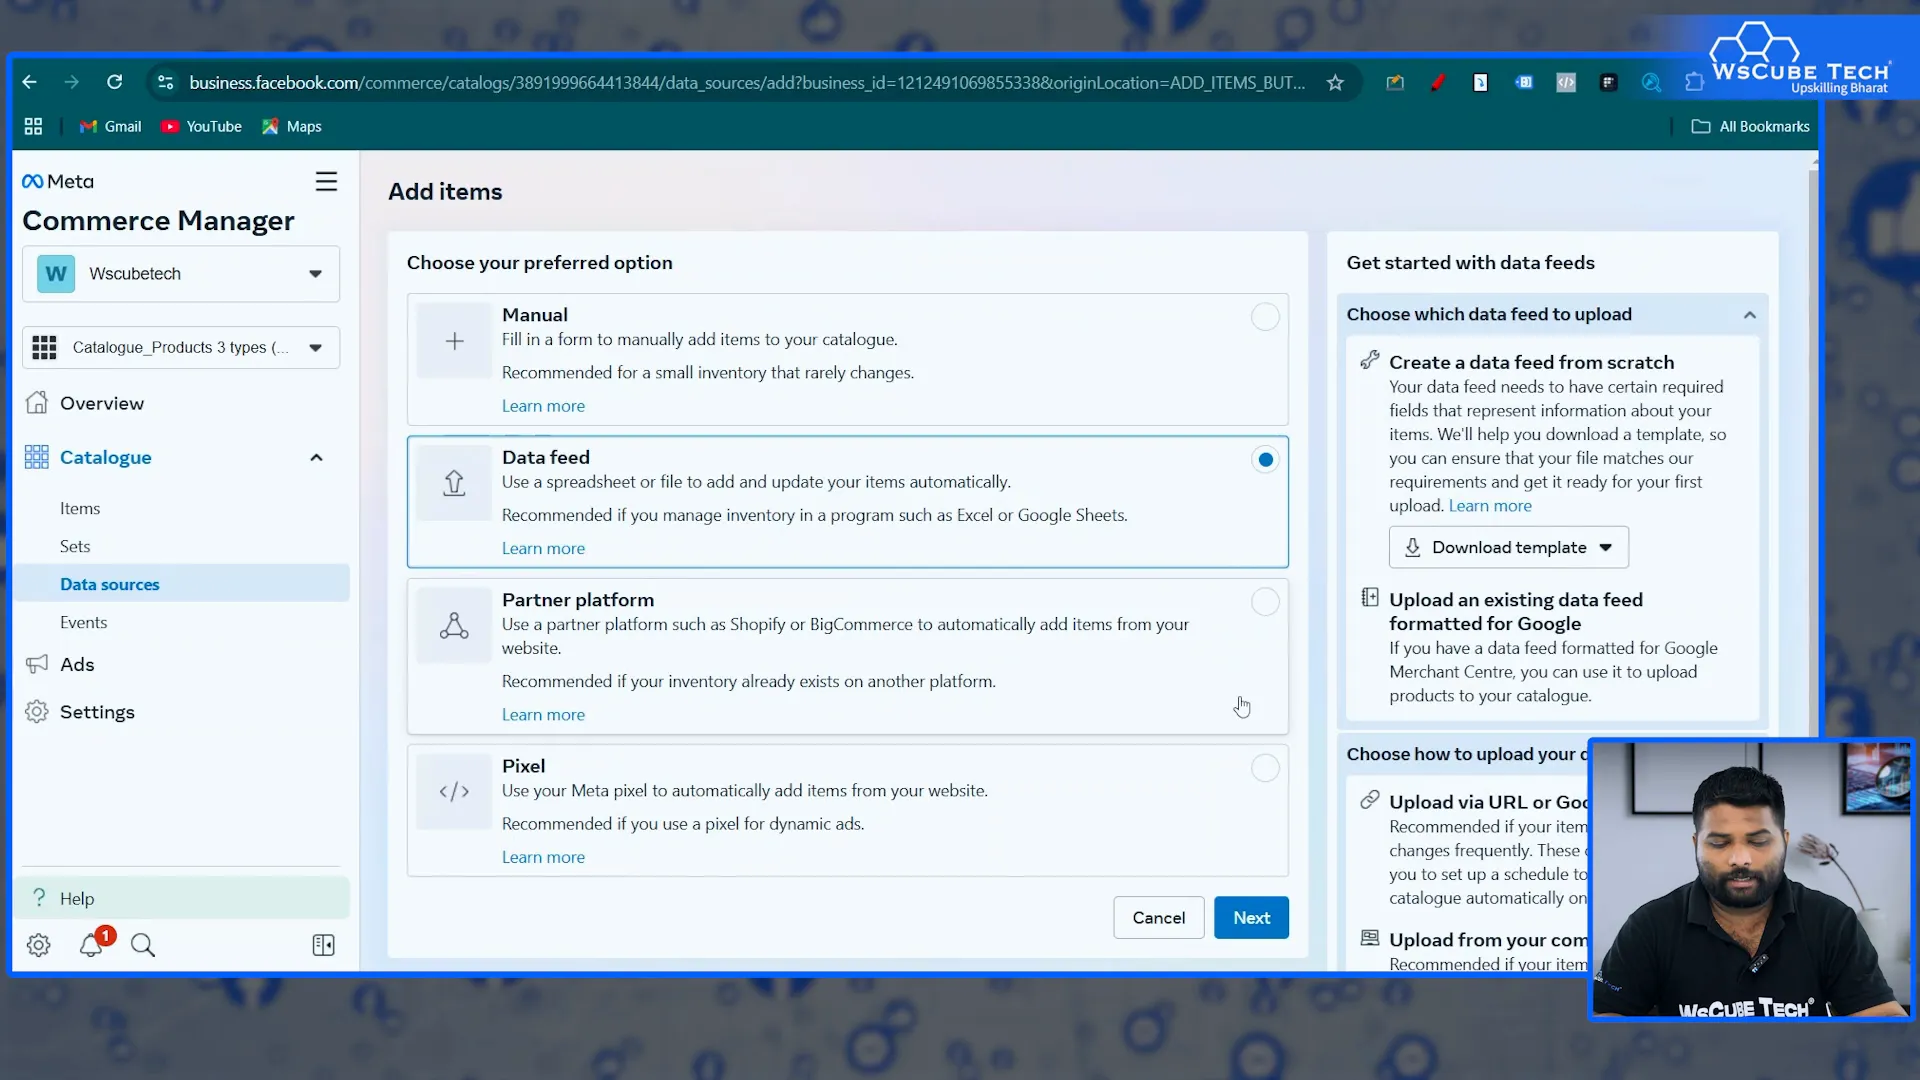Screen dimensions: 1920x1080
Task: Open Help in sidebar
Action: (181, 898)
